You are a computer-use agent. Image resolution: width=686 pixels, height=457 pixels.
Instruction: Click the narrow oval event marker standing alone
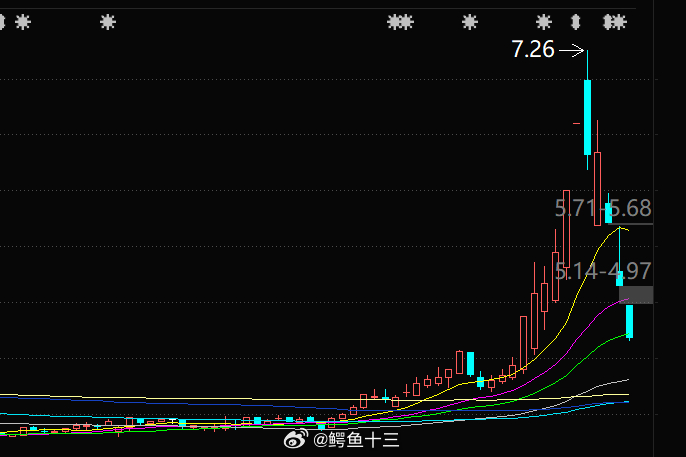576,22
